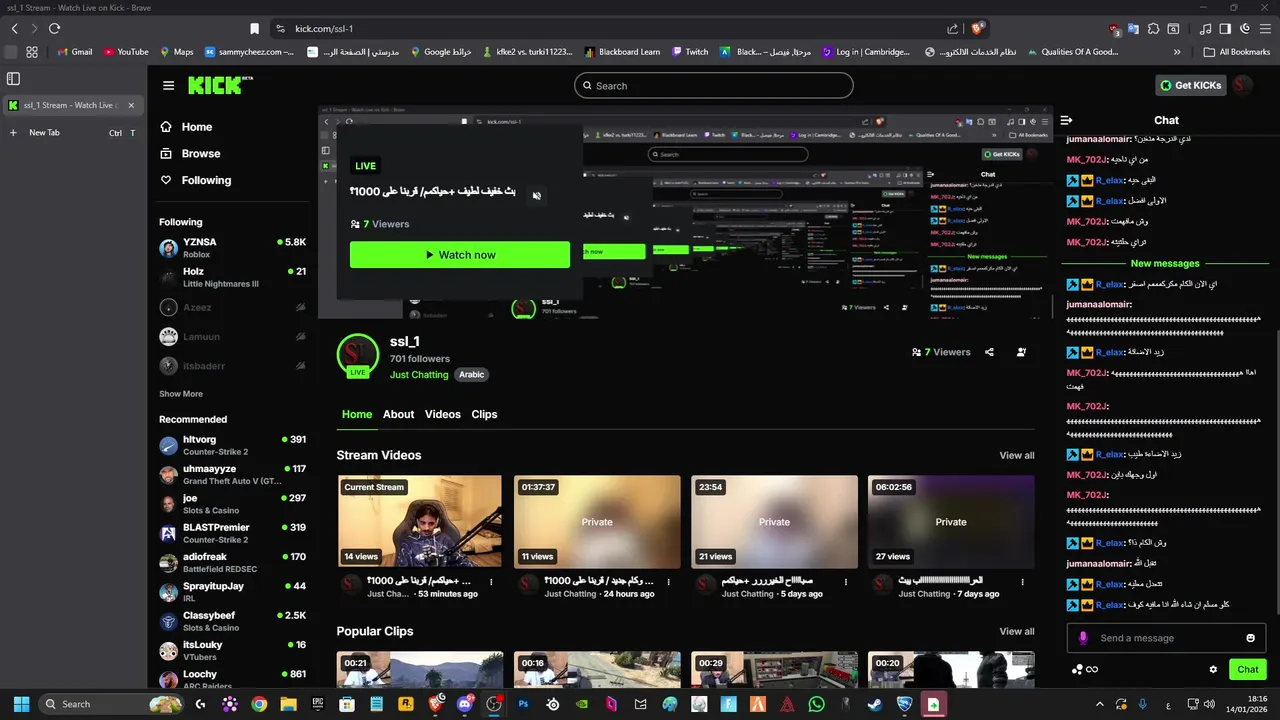Open options for 11 views video

click(669, 581)
